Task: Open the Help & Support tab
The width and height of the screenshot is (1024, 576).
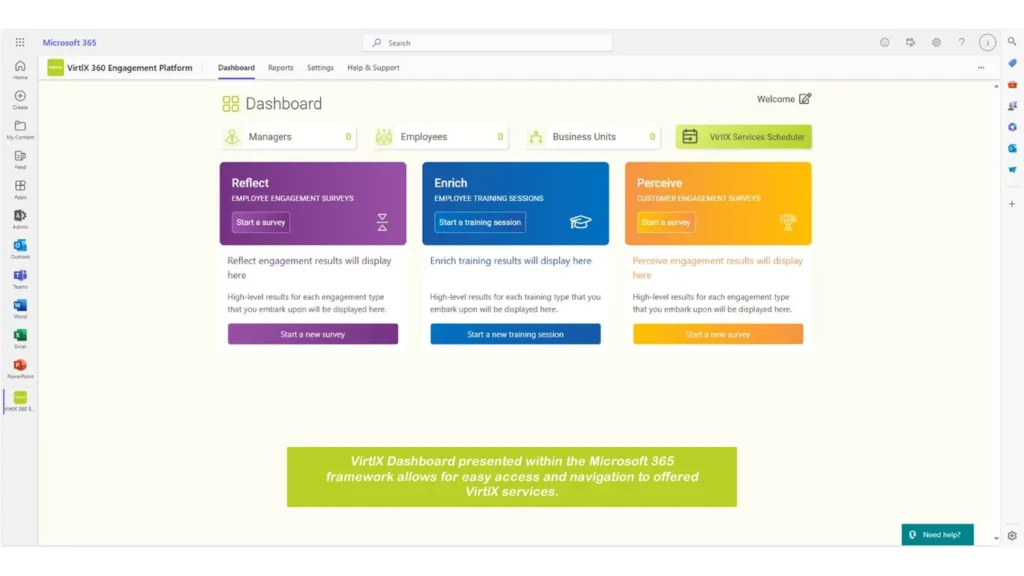Action: pos(371,67)
